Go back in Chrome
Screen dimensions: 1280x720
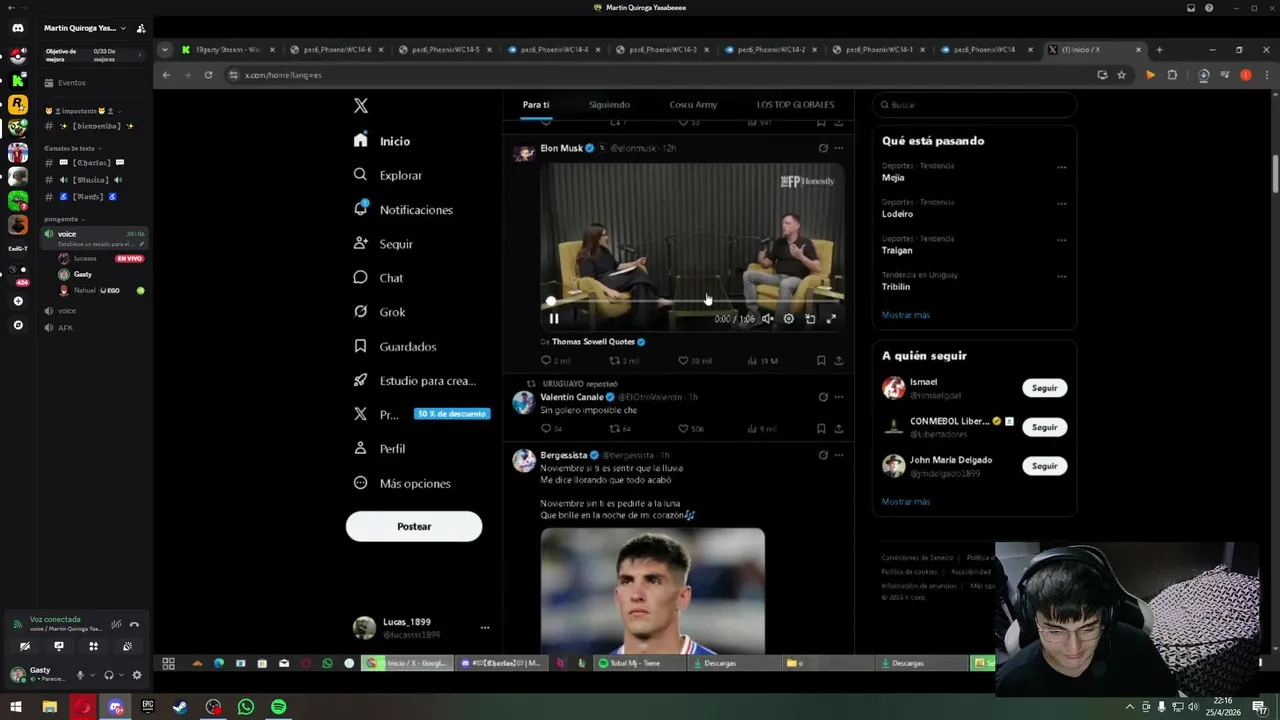pyautogui.click(x=166, y=75)
